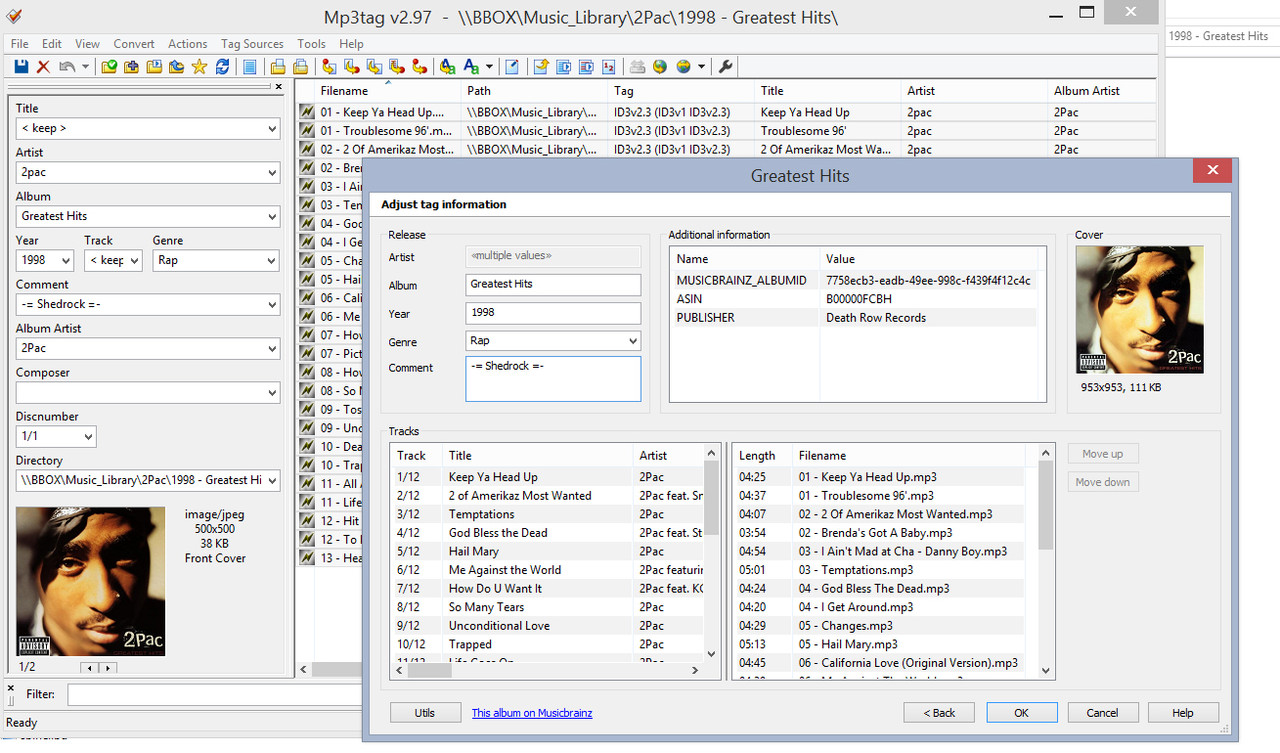Click the Tag - Tag converter icon
This screenshot has height=753, width=1280.
point(419,67)
